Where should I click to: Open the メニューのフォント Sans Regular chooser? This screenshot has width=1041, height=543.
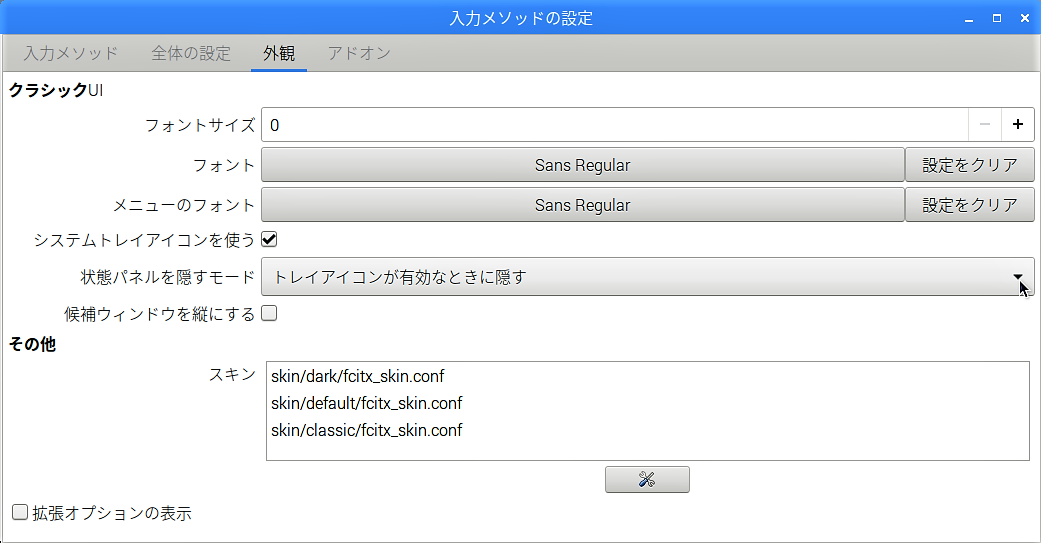[582, 205]
